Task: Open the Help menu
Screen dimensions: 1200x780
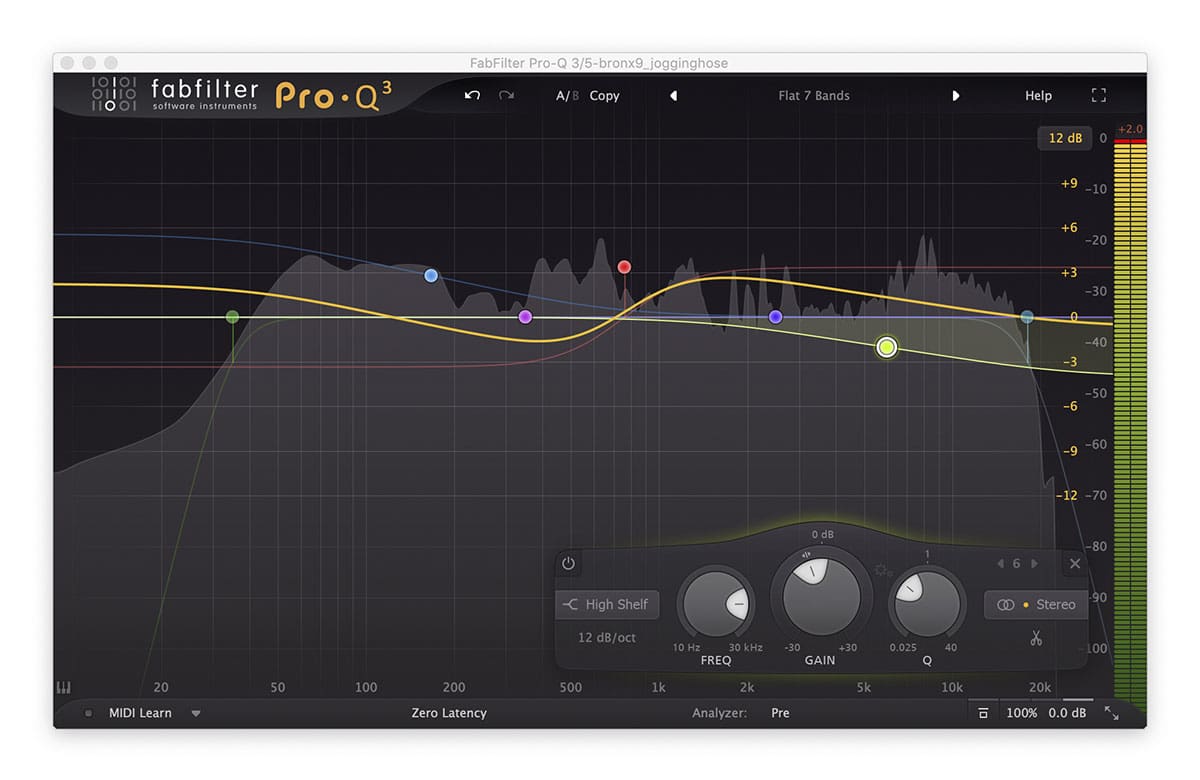Action: tap(1038, 96)
